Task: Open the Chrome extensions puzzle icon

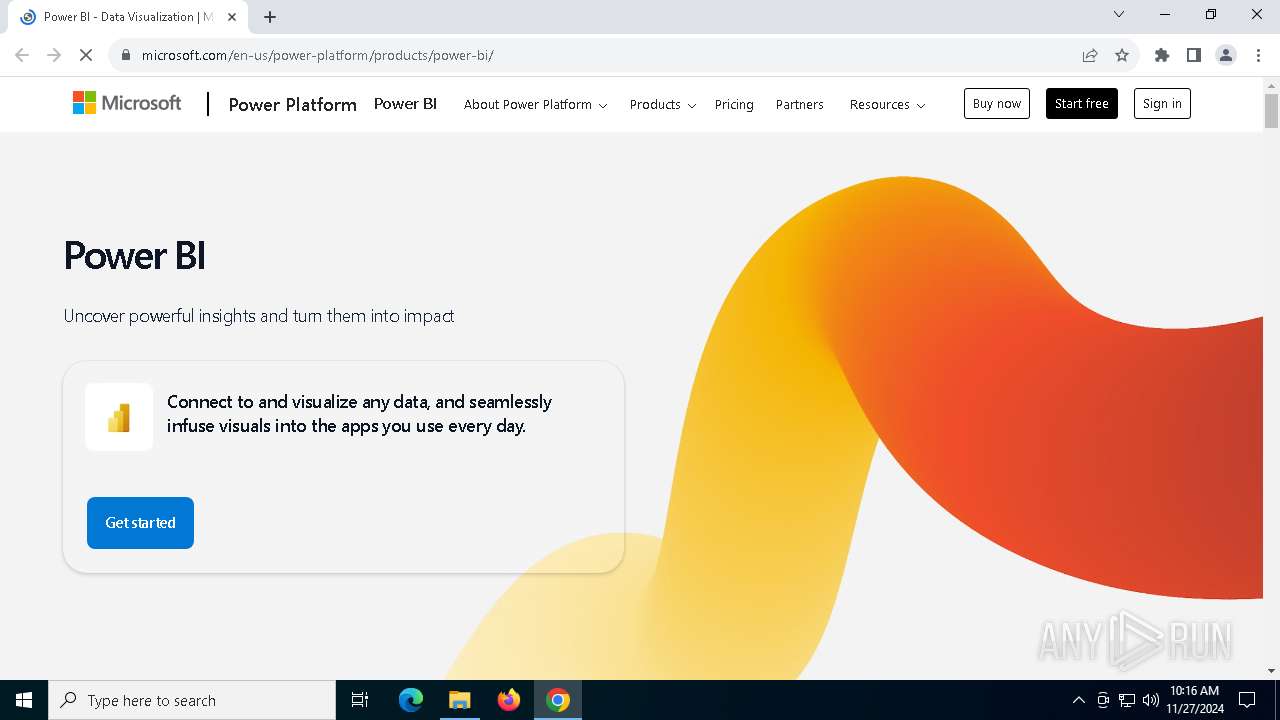Action: point(1162,55)
